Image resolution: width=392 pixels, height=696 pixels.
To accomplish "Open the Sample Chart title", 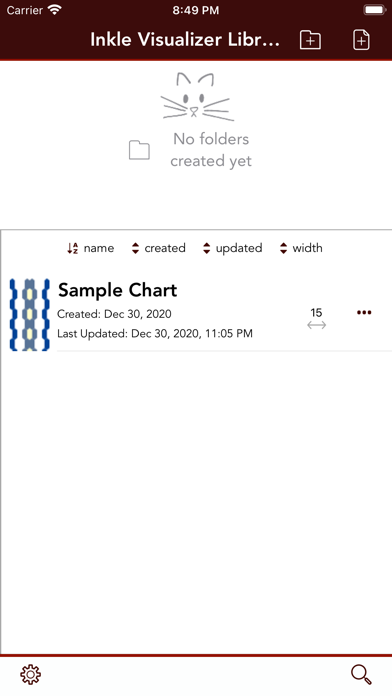I will click(118, 290).
